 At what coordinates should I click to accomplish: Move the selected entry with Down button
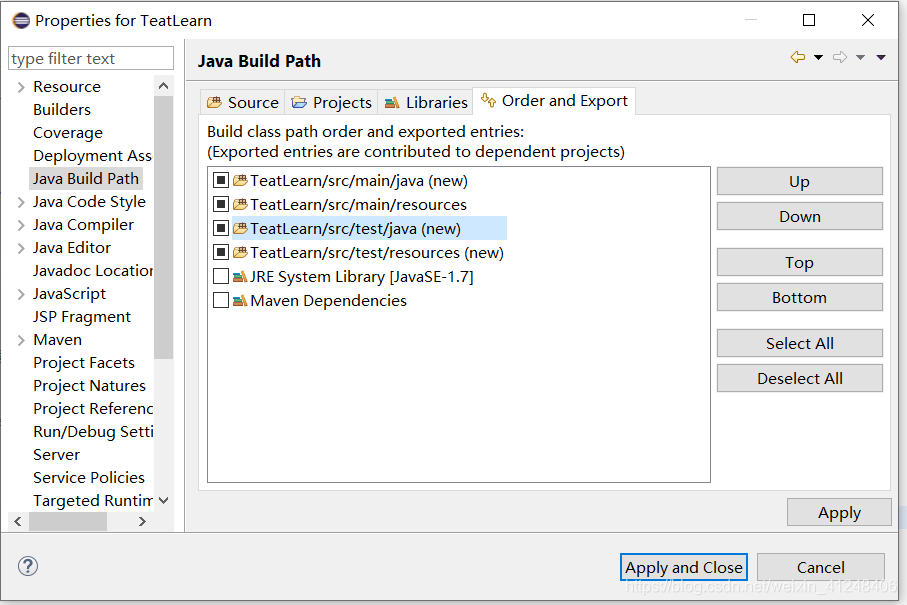pos(799,216)
